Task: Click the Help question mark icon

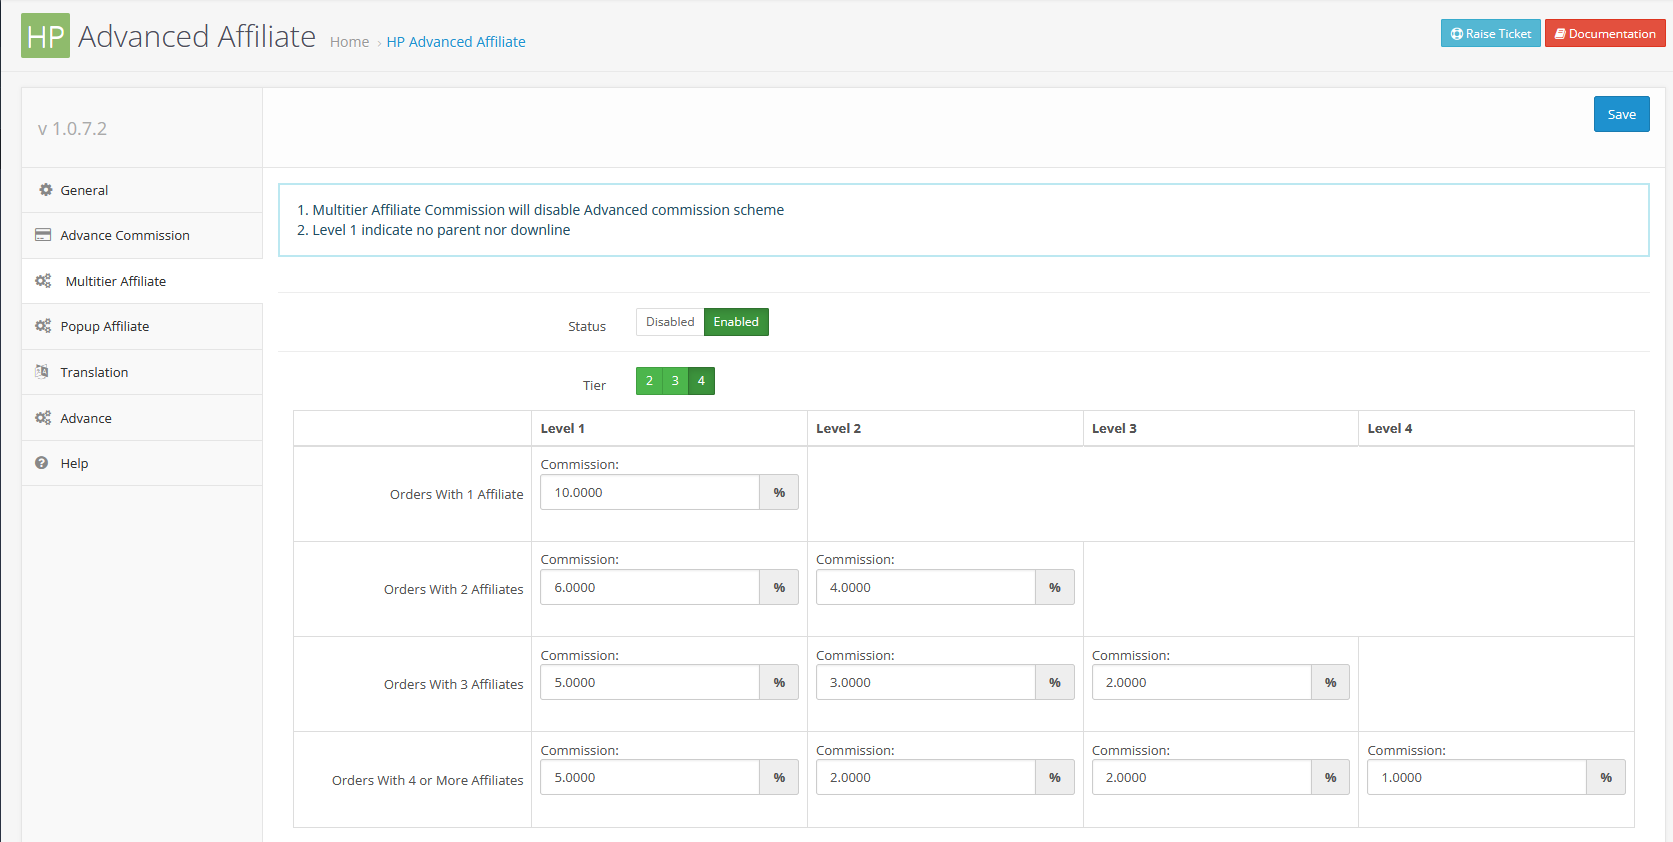Action: (42, 463)
